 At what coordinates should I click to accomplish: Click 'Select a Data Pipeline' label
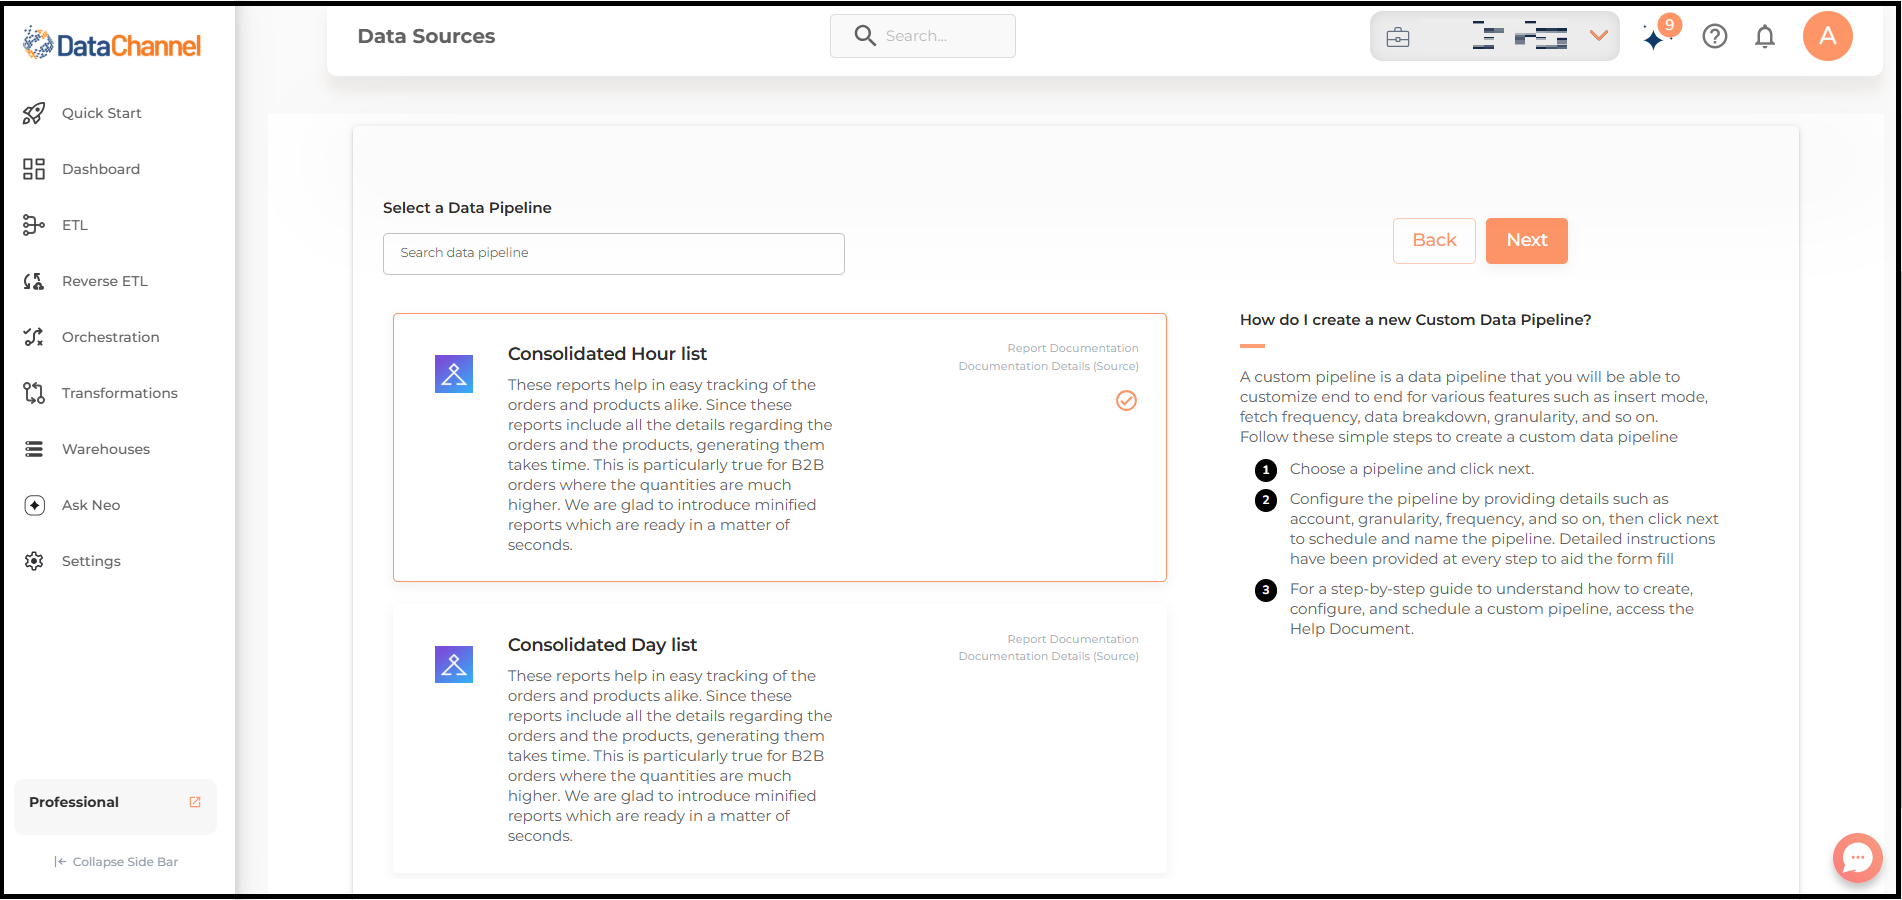click(x=467, y=208)
